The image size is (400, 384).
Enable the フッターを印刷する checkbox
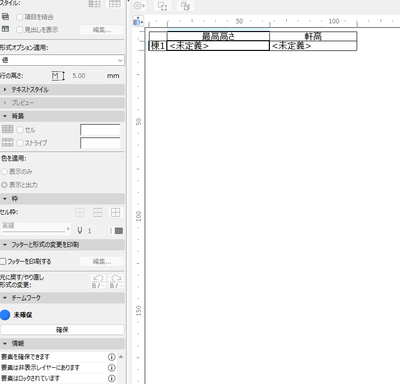point(3,262)
